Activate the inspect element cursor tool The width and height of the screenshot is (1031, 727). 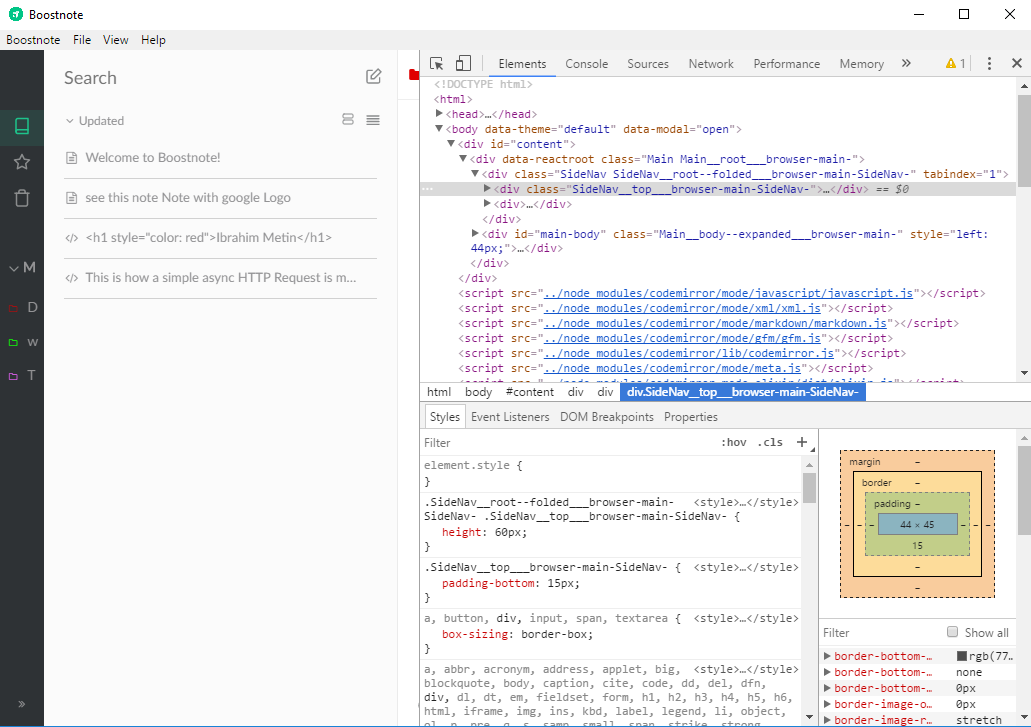436,62
